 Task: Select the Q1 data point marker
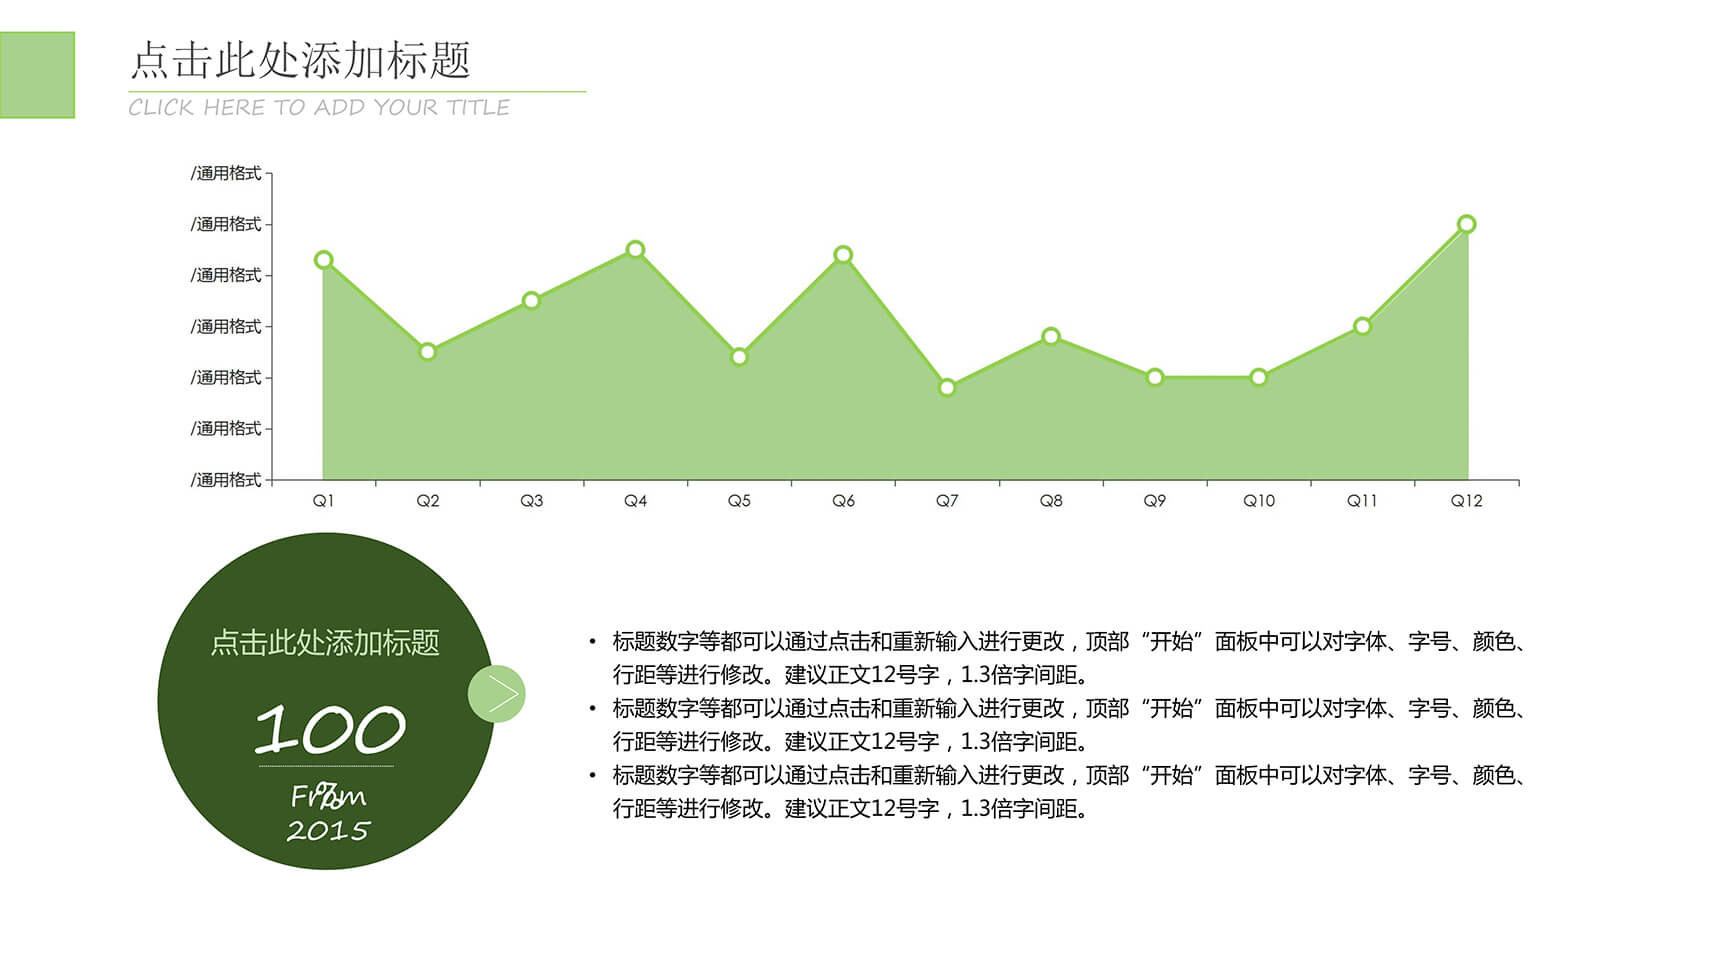click(323, 260)
